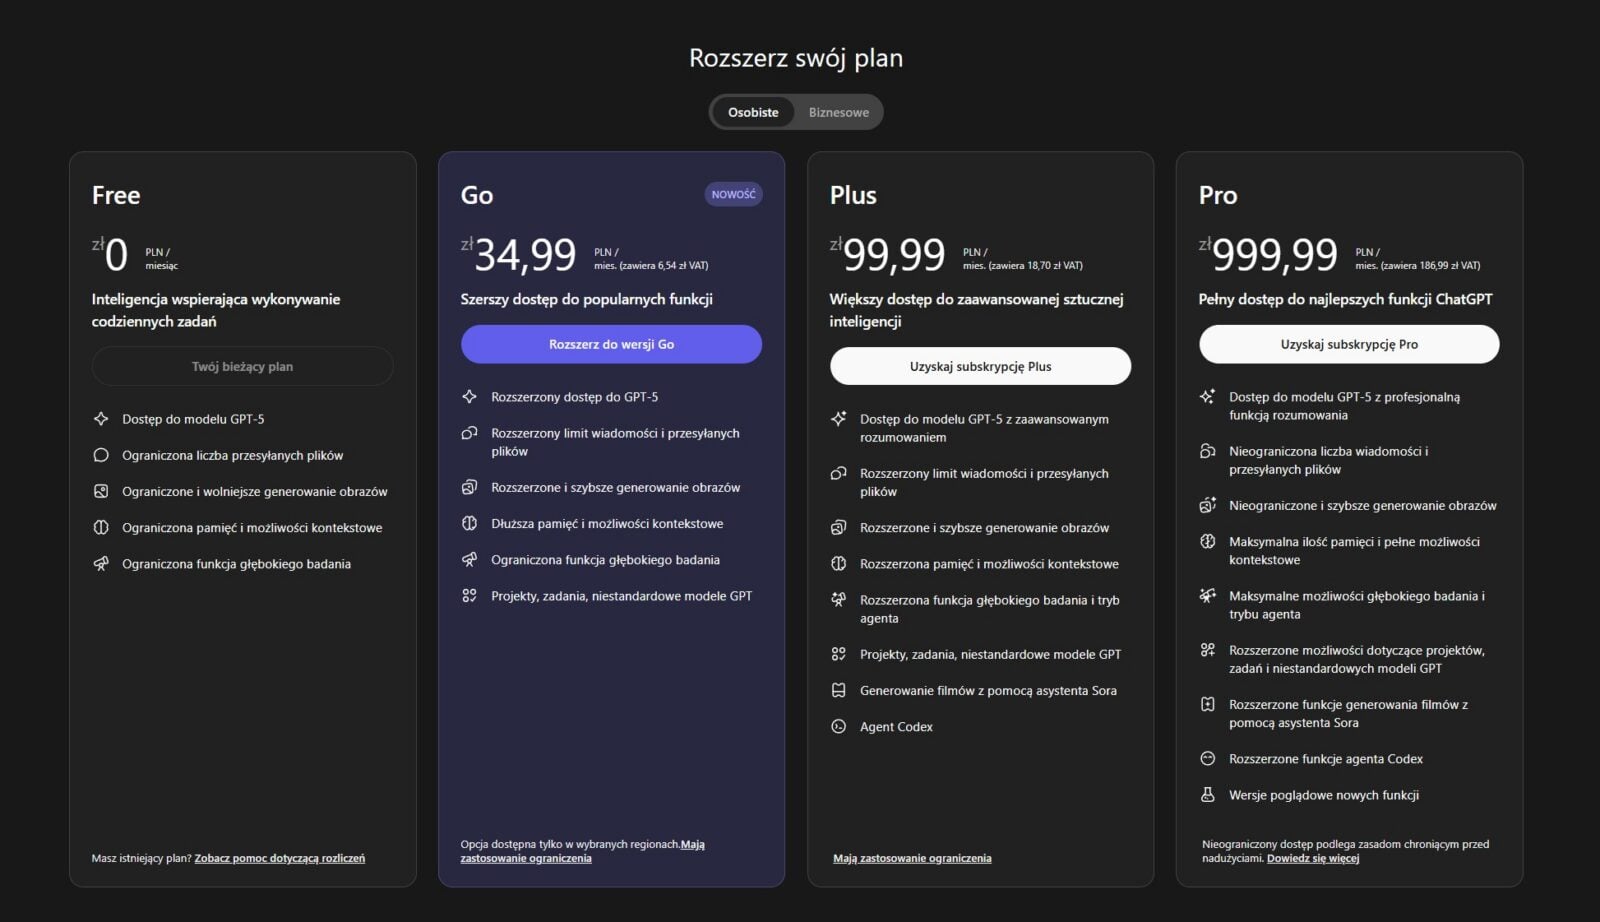The image size is (1600, 922).
Task: Click the flask icon beside Wersje poglądowe nowych funkcji
Action: coord(1207,795)
